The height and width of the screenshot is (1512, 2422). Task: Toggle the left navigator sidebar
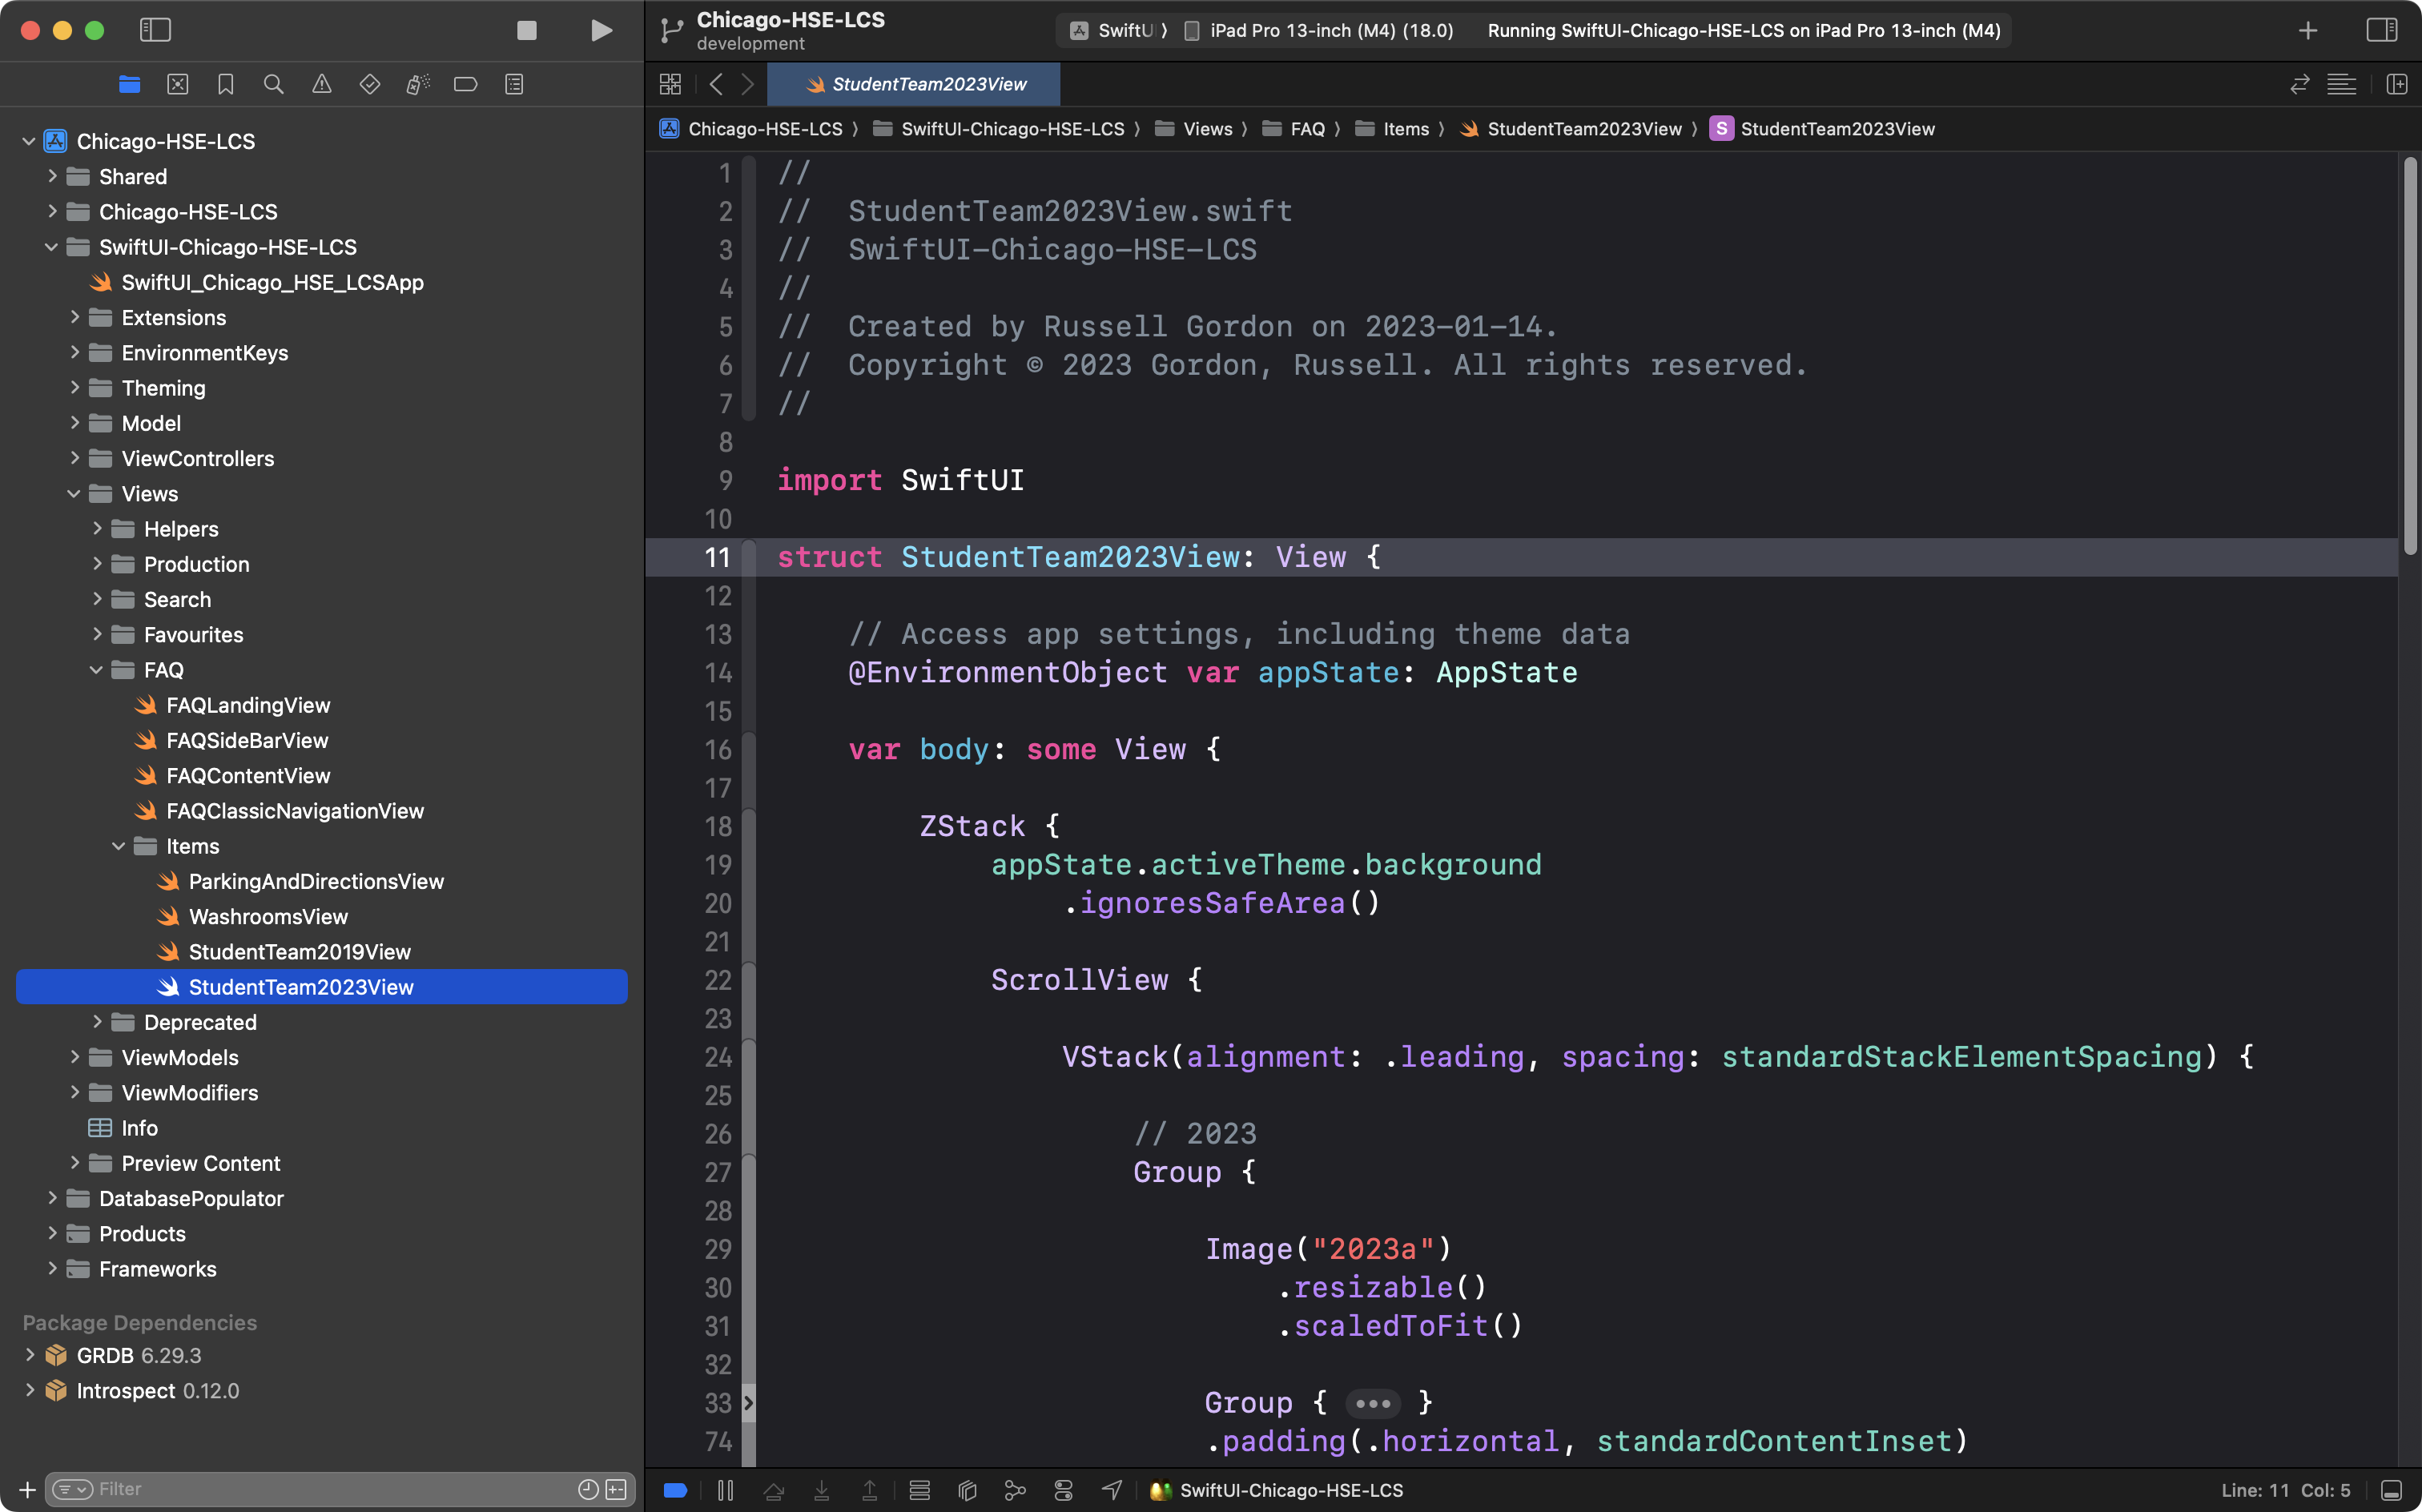pyautogui.click(x=155, y=31)
